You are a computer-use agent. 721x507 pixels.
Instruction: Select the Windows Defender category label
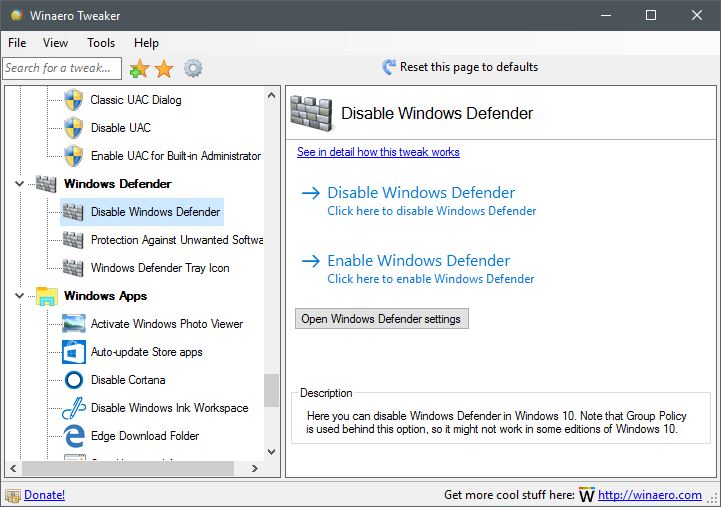click(x=118, y=184)
